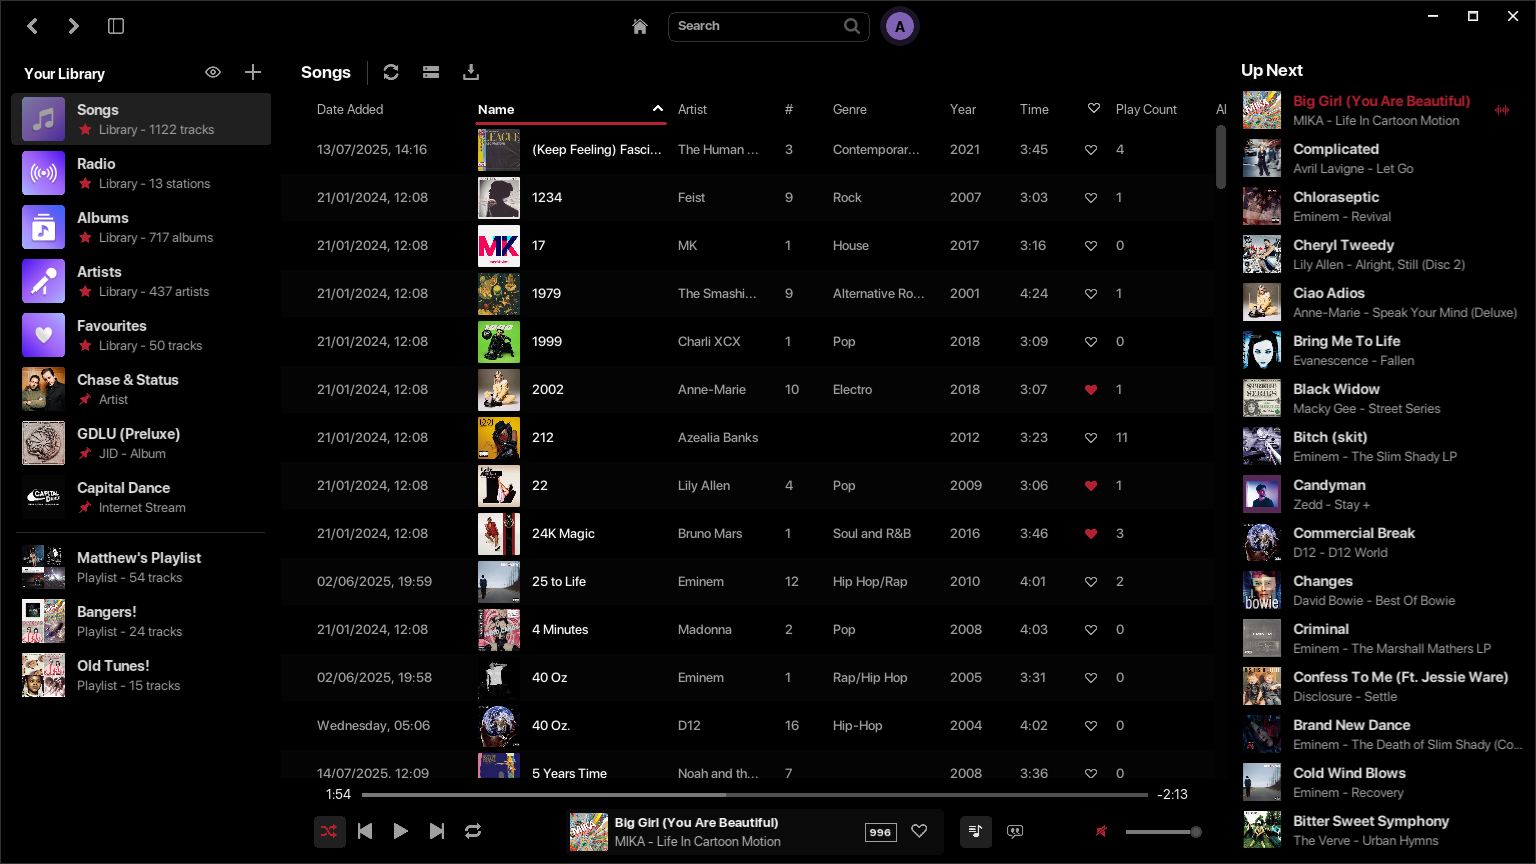Screen dimensions: 1536x864
Task: Open Matthew's Playlist
Action: point(141,567)
